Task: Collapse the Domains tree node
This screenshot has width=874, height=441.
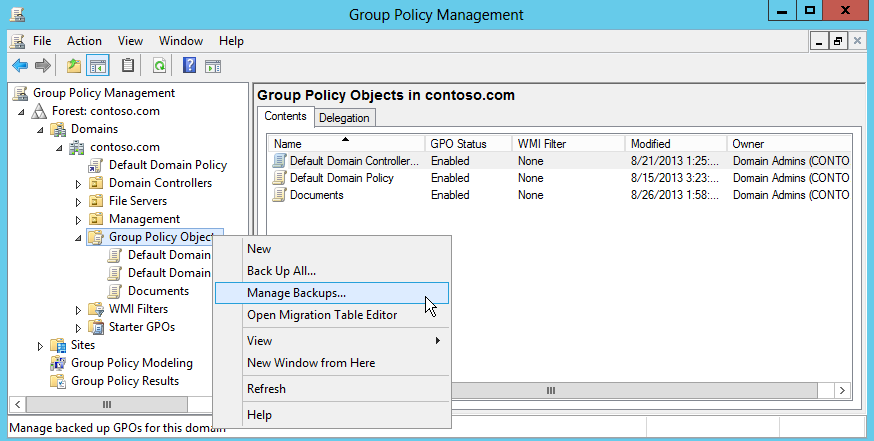Action: pos(40,130)
